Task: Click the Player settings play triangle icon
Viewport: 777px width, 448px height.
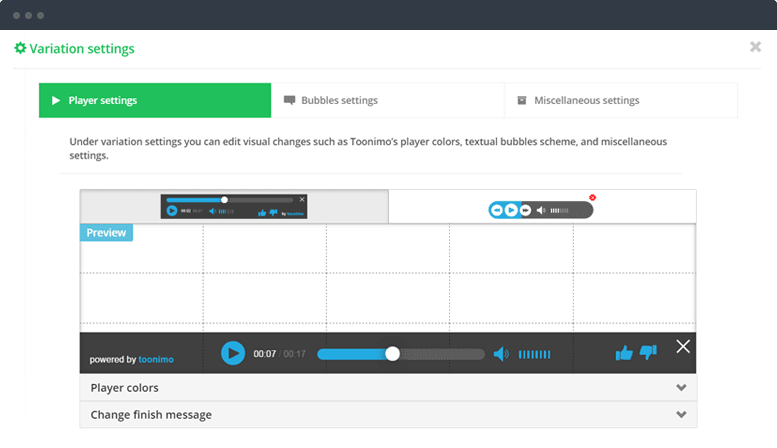Action: coord(56,100)
